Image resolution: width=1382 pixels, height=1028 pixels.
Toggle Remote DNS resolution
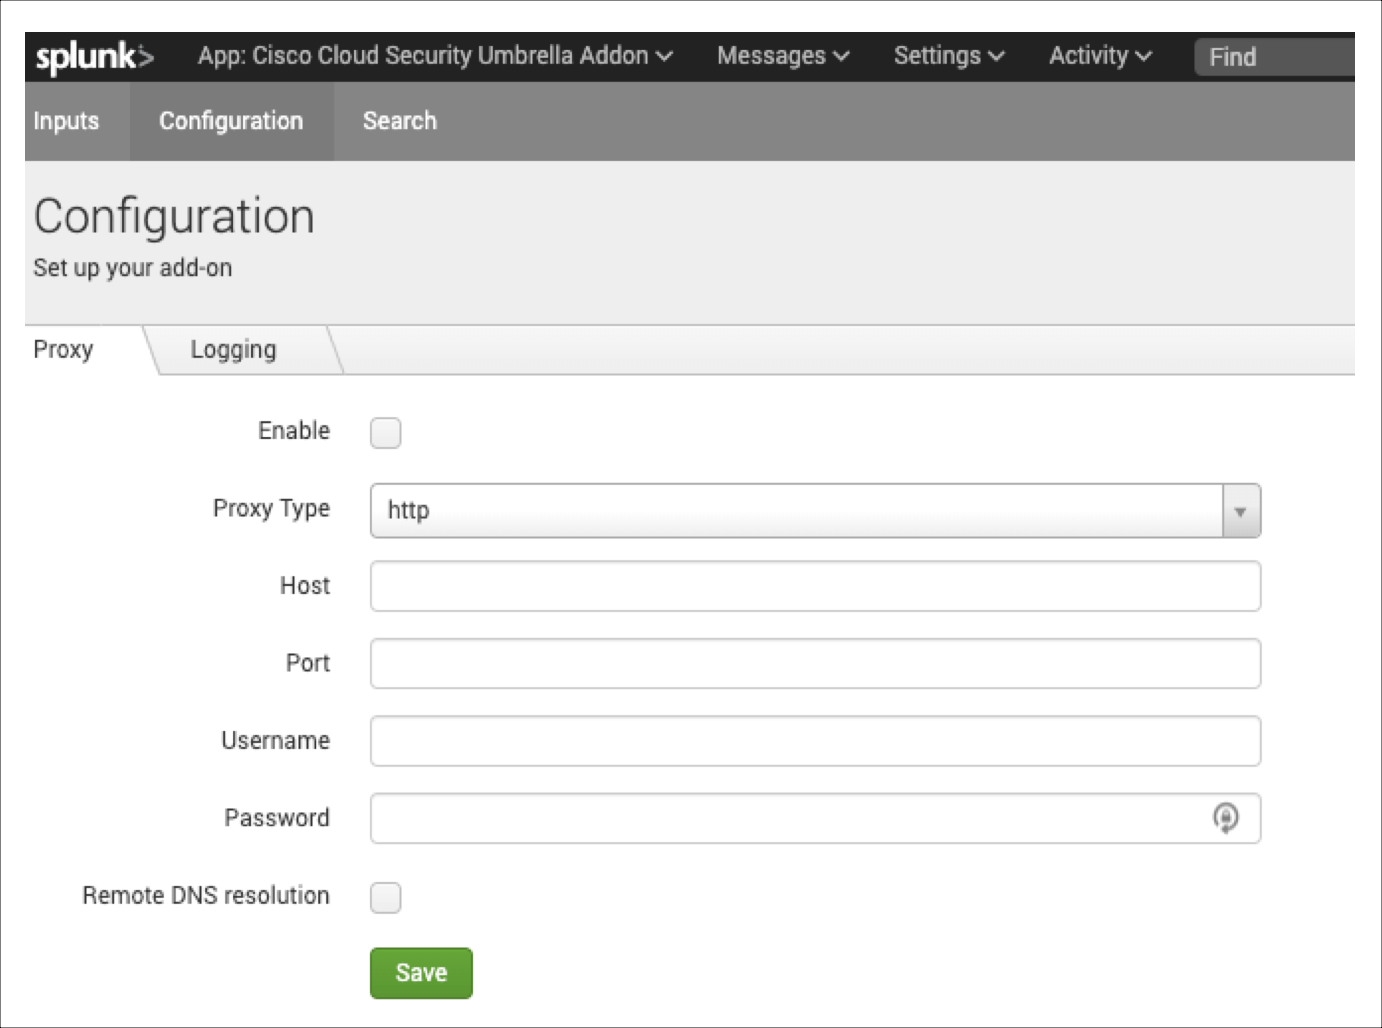click(x=385, y=898)
